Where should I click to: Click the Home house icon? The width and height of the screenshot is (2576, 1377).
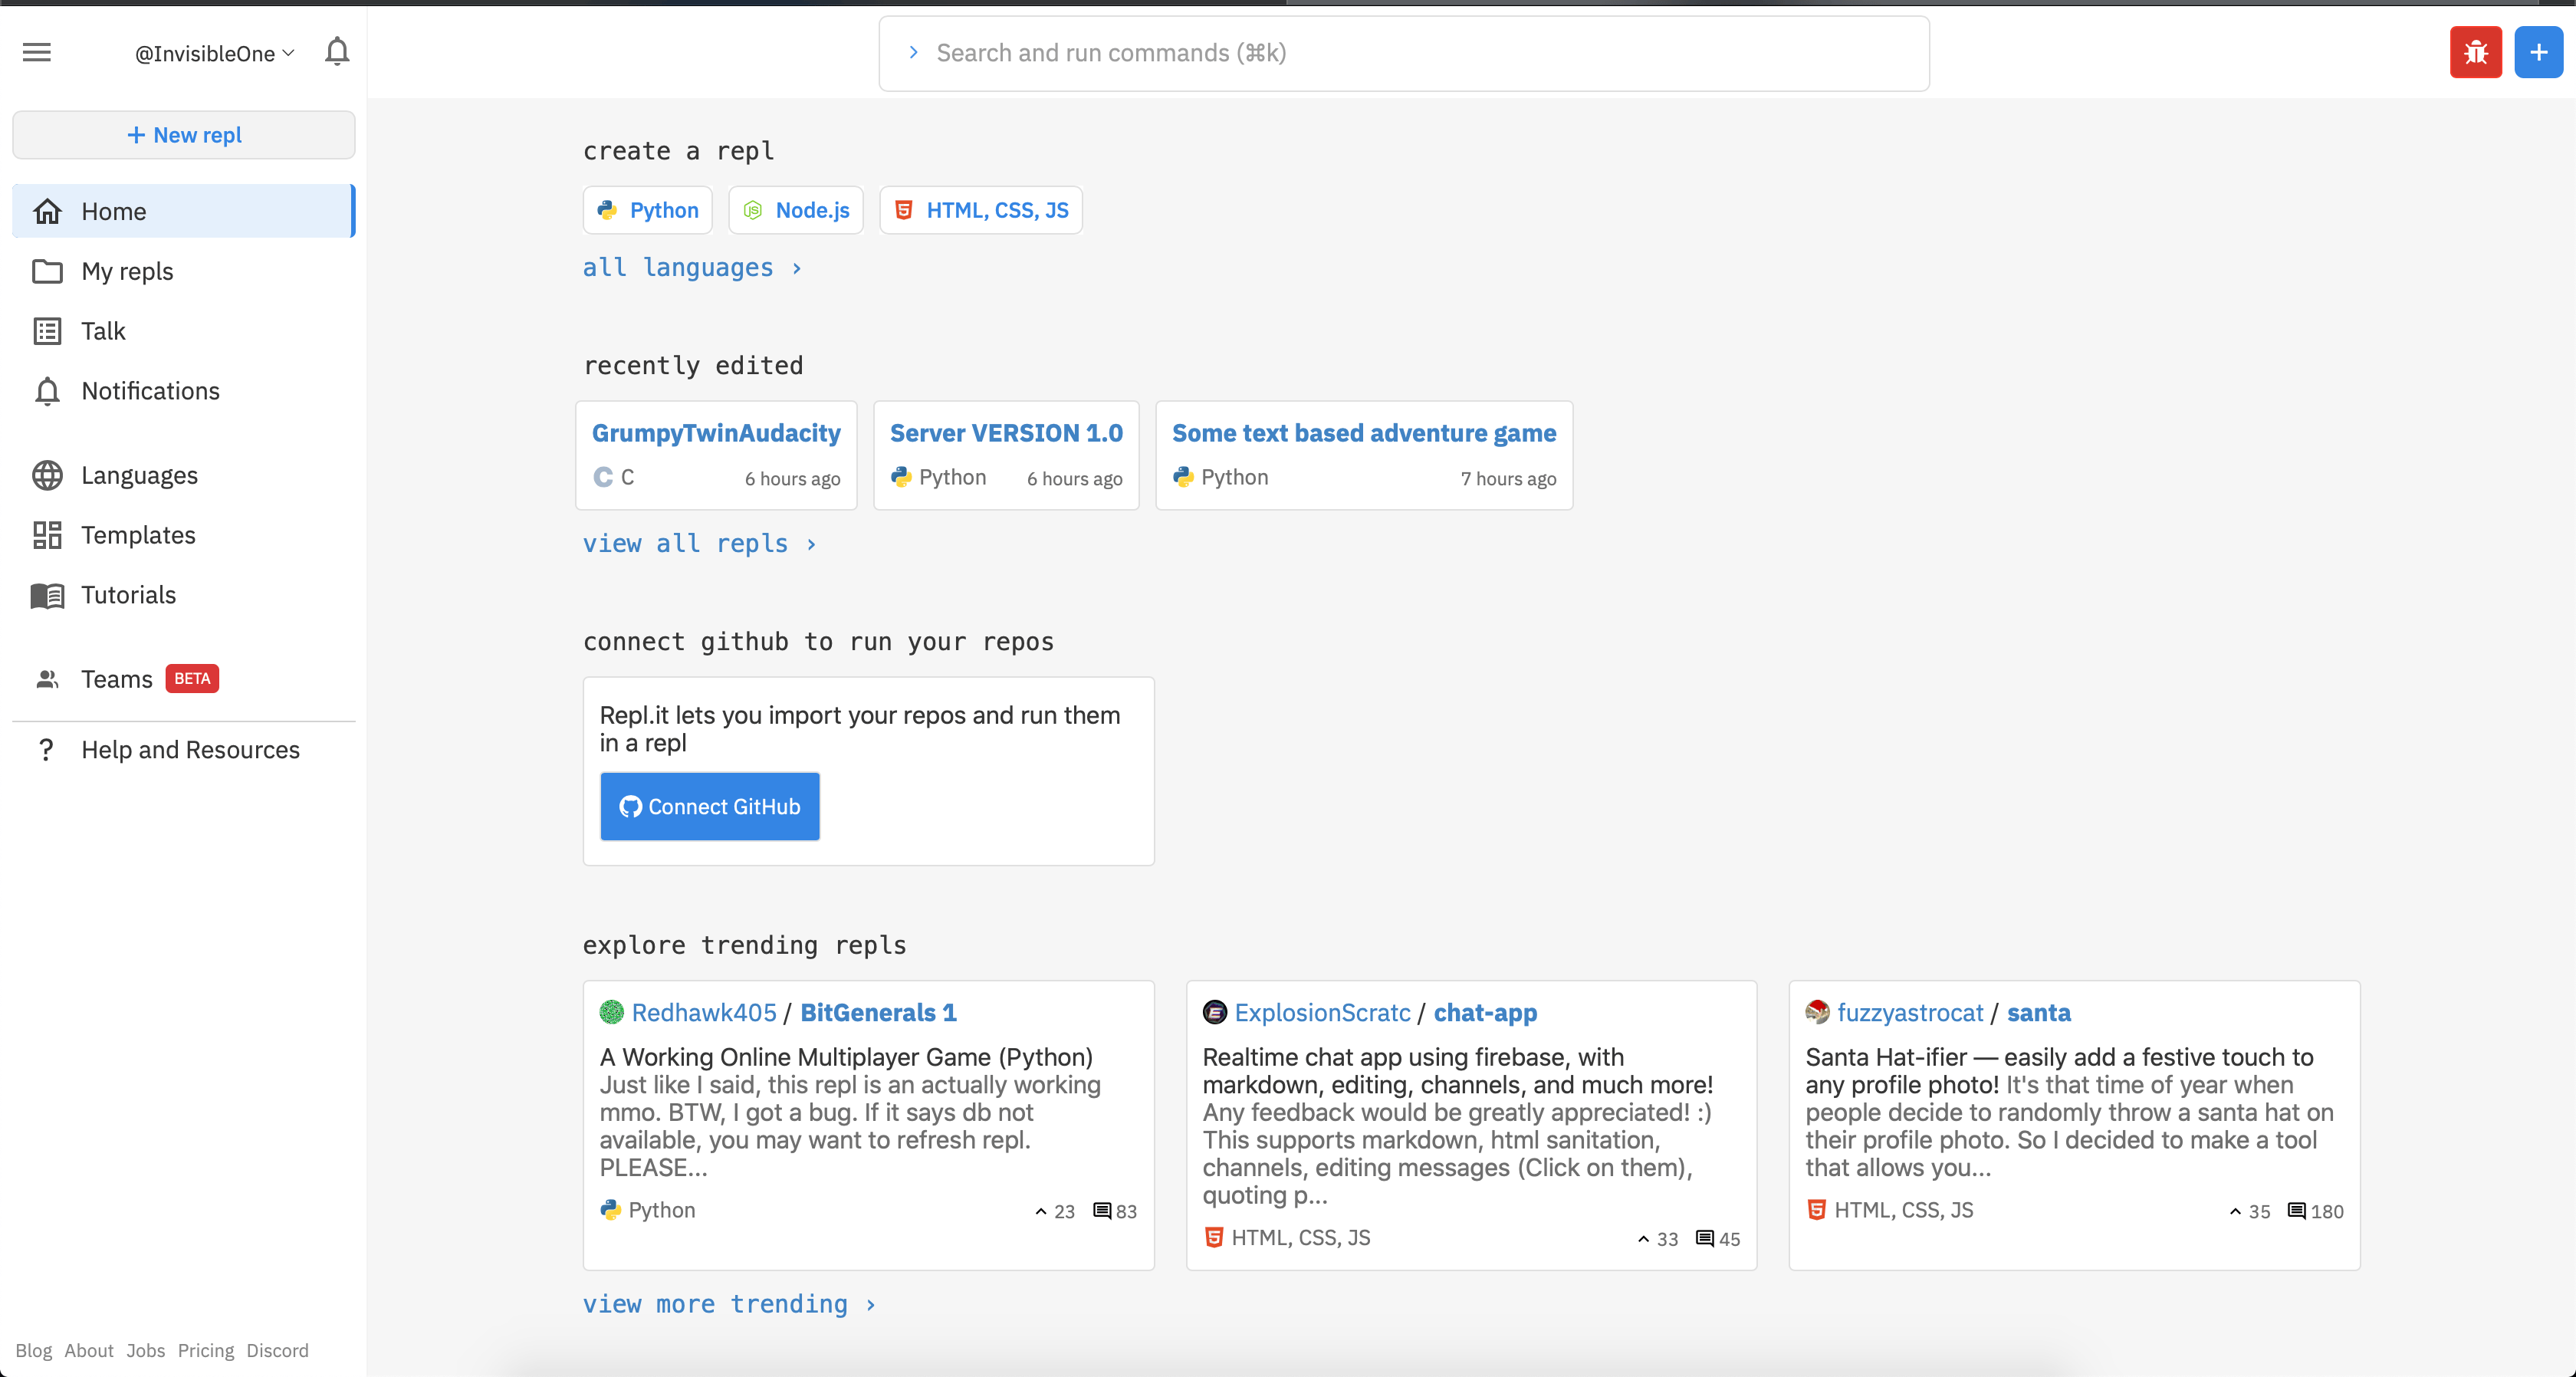click(x=47, y=211)
